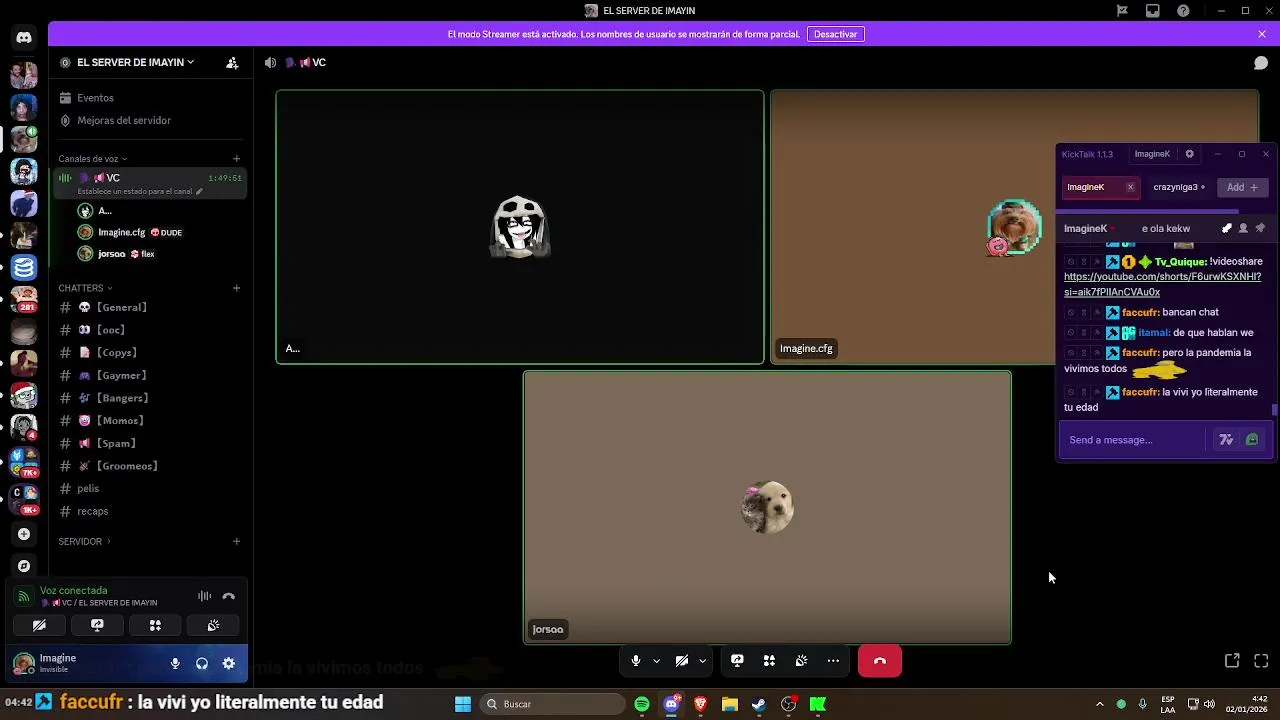The width and height of the screenshot is (1280, 720).
Task: Start an activity from the voice panel
Action: pyautogui.click(x=155, y=625)
